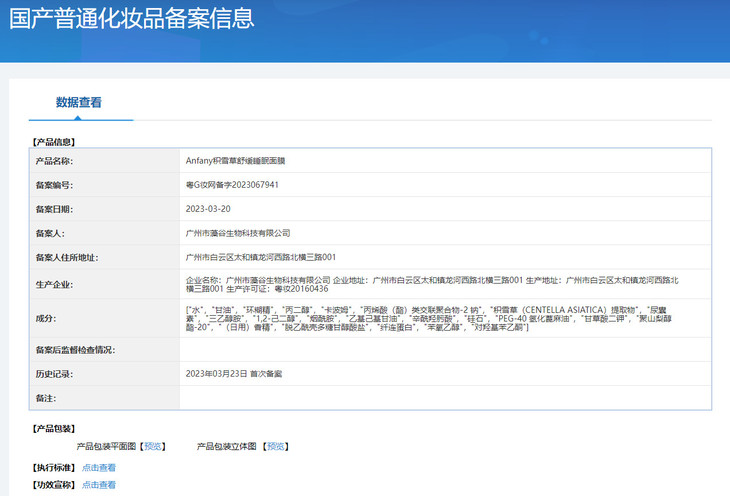Open 点击查看 link for 功效宣称
Image resolution: width=730 pixels, height=496 pixels.
tap(99, 485)
